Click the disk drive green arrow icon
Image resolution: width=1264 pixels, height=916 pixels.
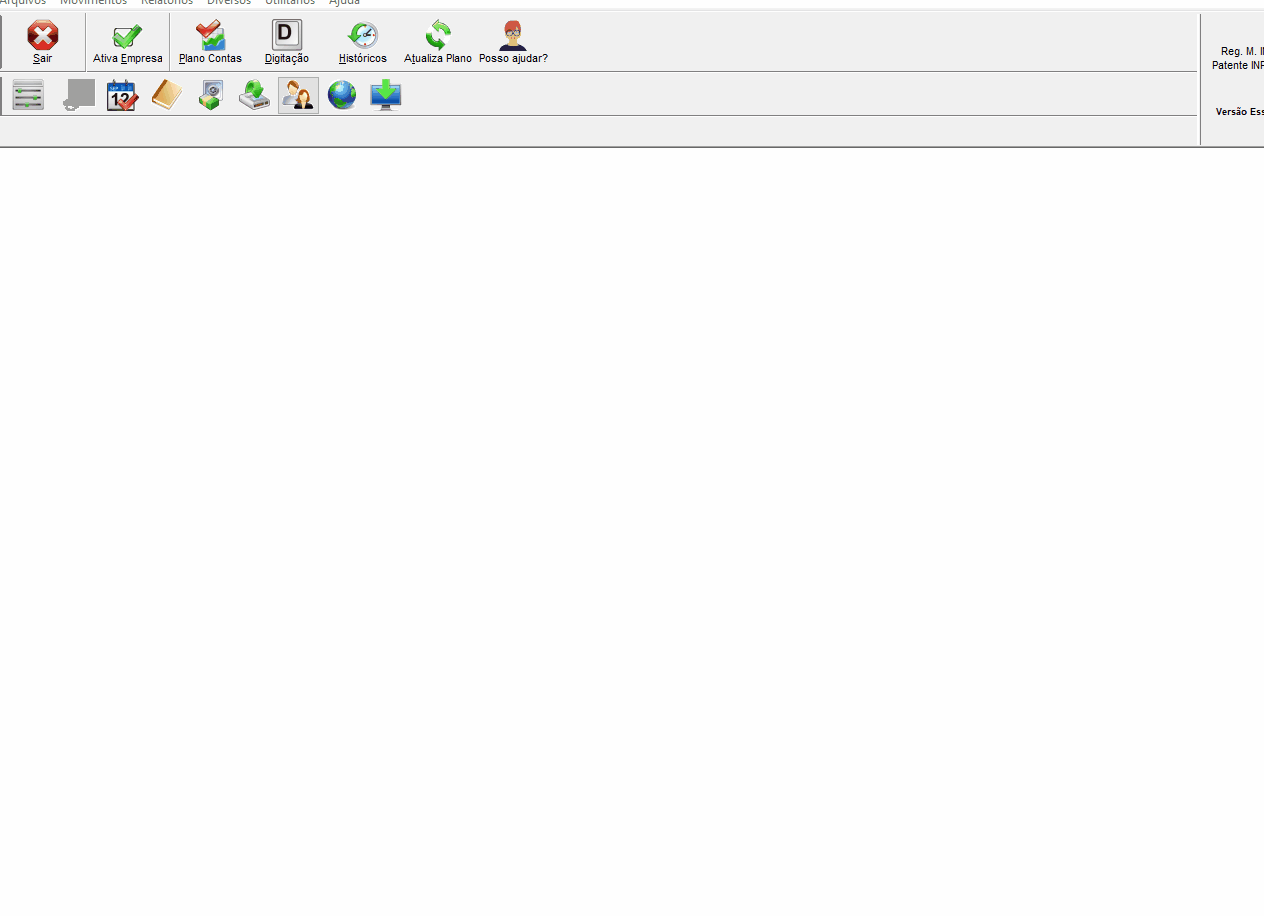254,95
